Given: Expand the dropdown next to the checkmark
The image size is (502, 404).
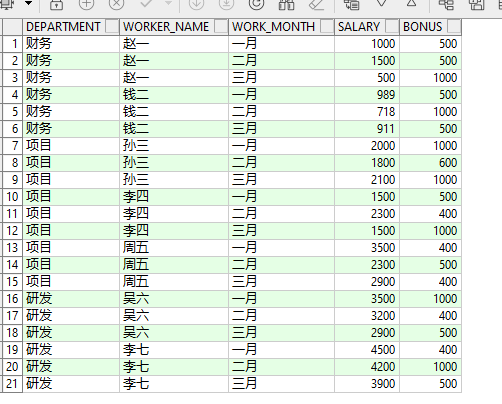Looking at the screenshot, I should click(x=169, y=4).
